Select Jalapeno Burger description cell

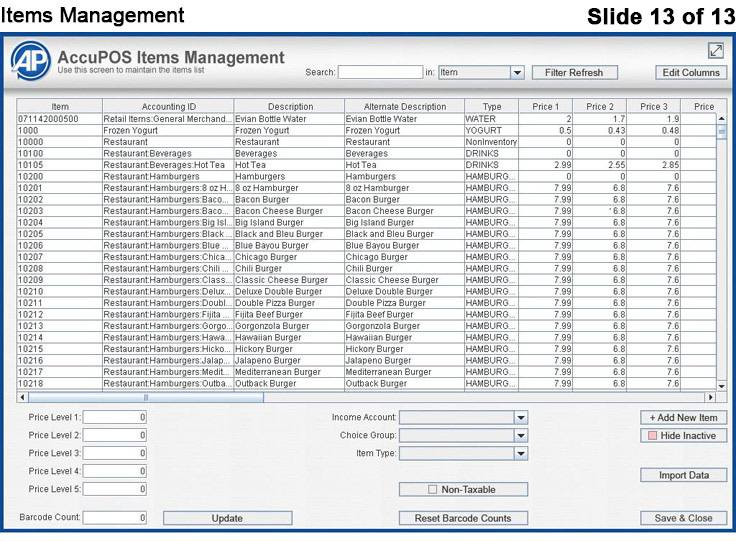pyautogui.click(x=289, y=360)
